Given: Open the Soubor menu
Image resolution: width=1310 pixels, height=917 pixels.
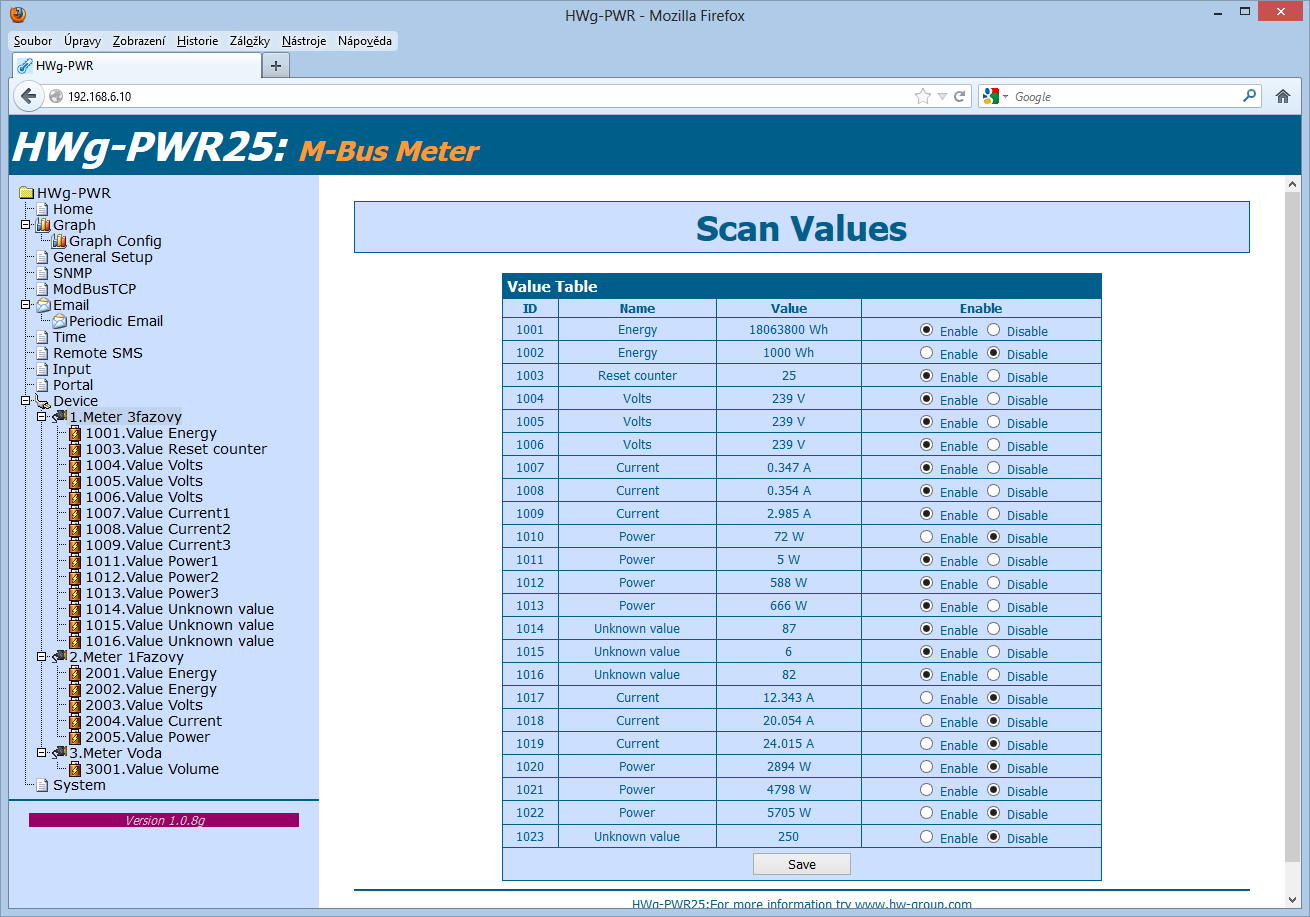Looking at the screenshot, I should coord(33,41).
